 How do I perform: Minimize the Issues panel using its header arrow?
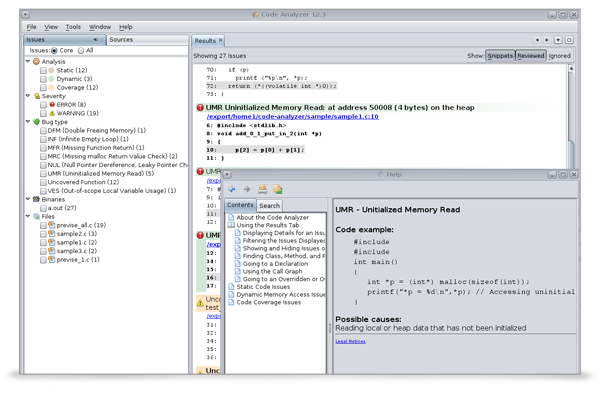[x=95, y=40]
